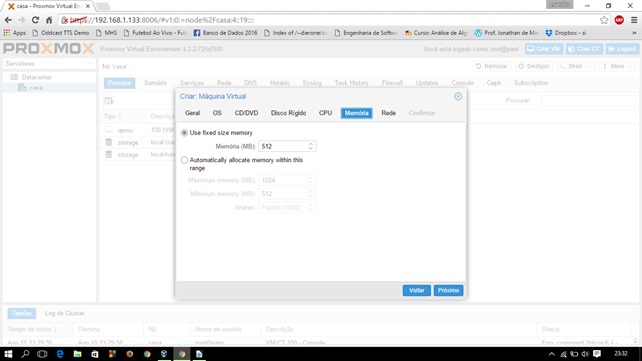
Task: Open the More dropdown
Action: (x=617, y=66)
